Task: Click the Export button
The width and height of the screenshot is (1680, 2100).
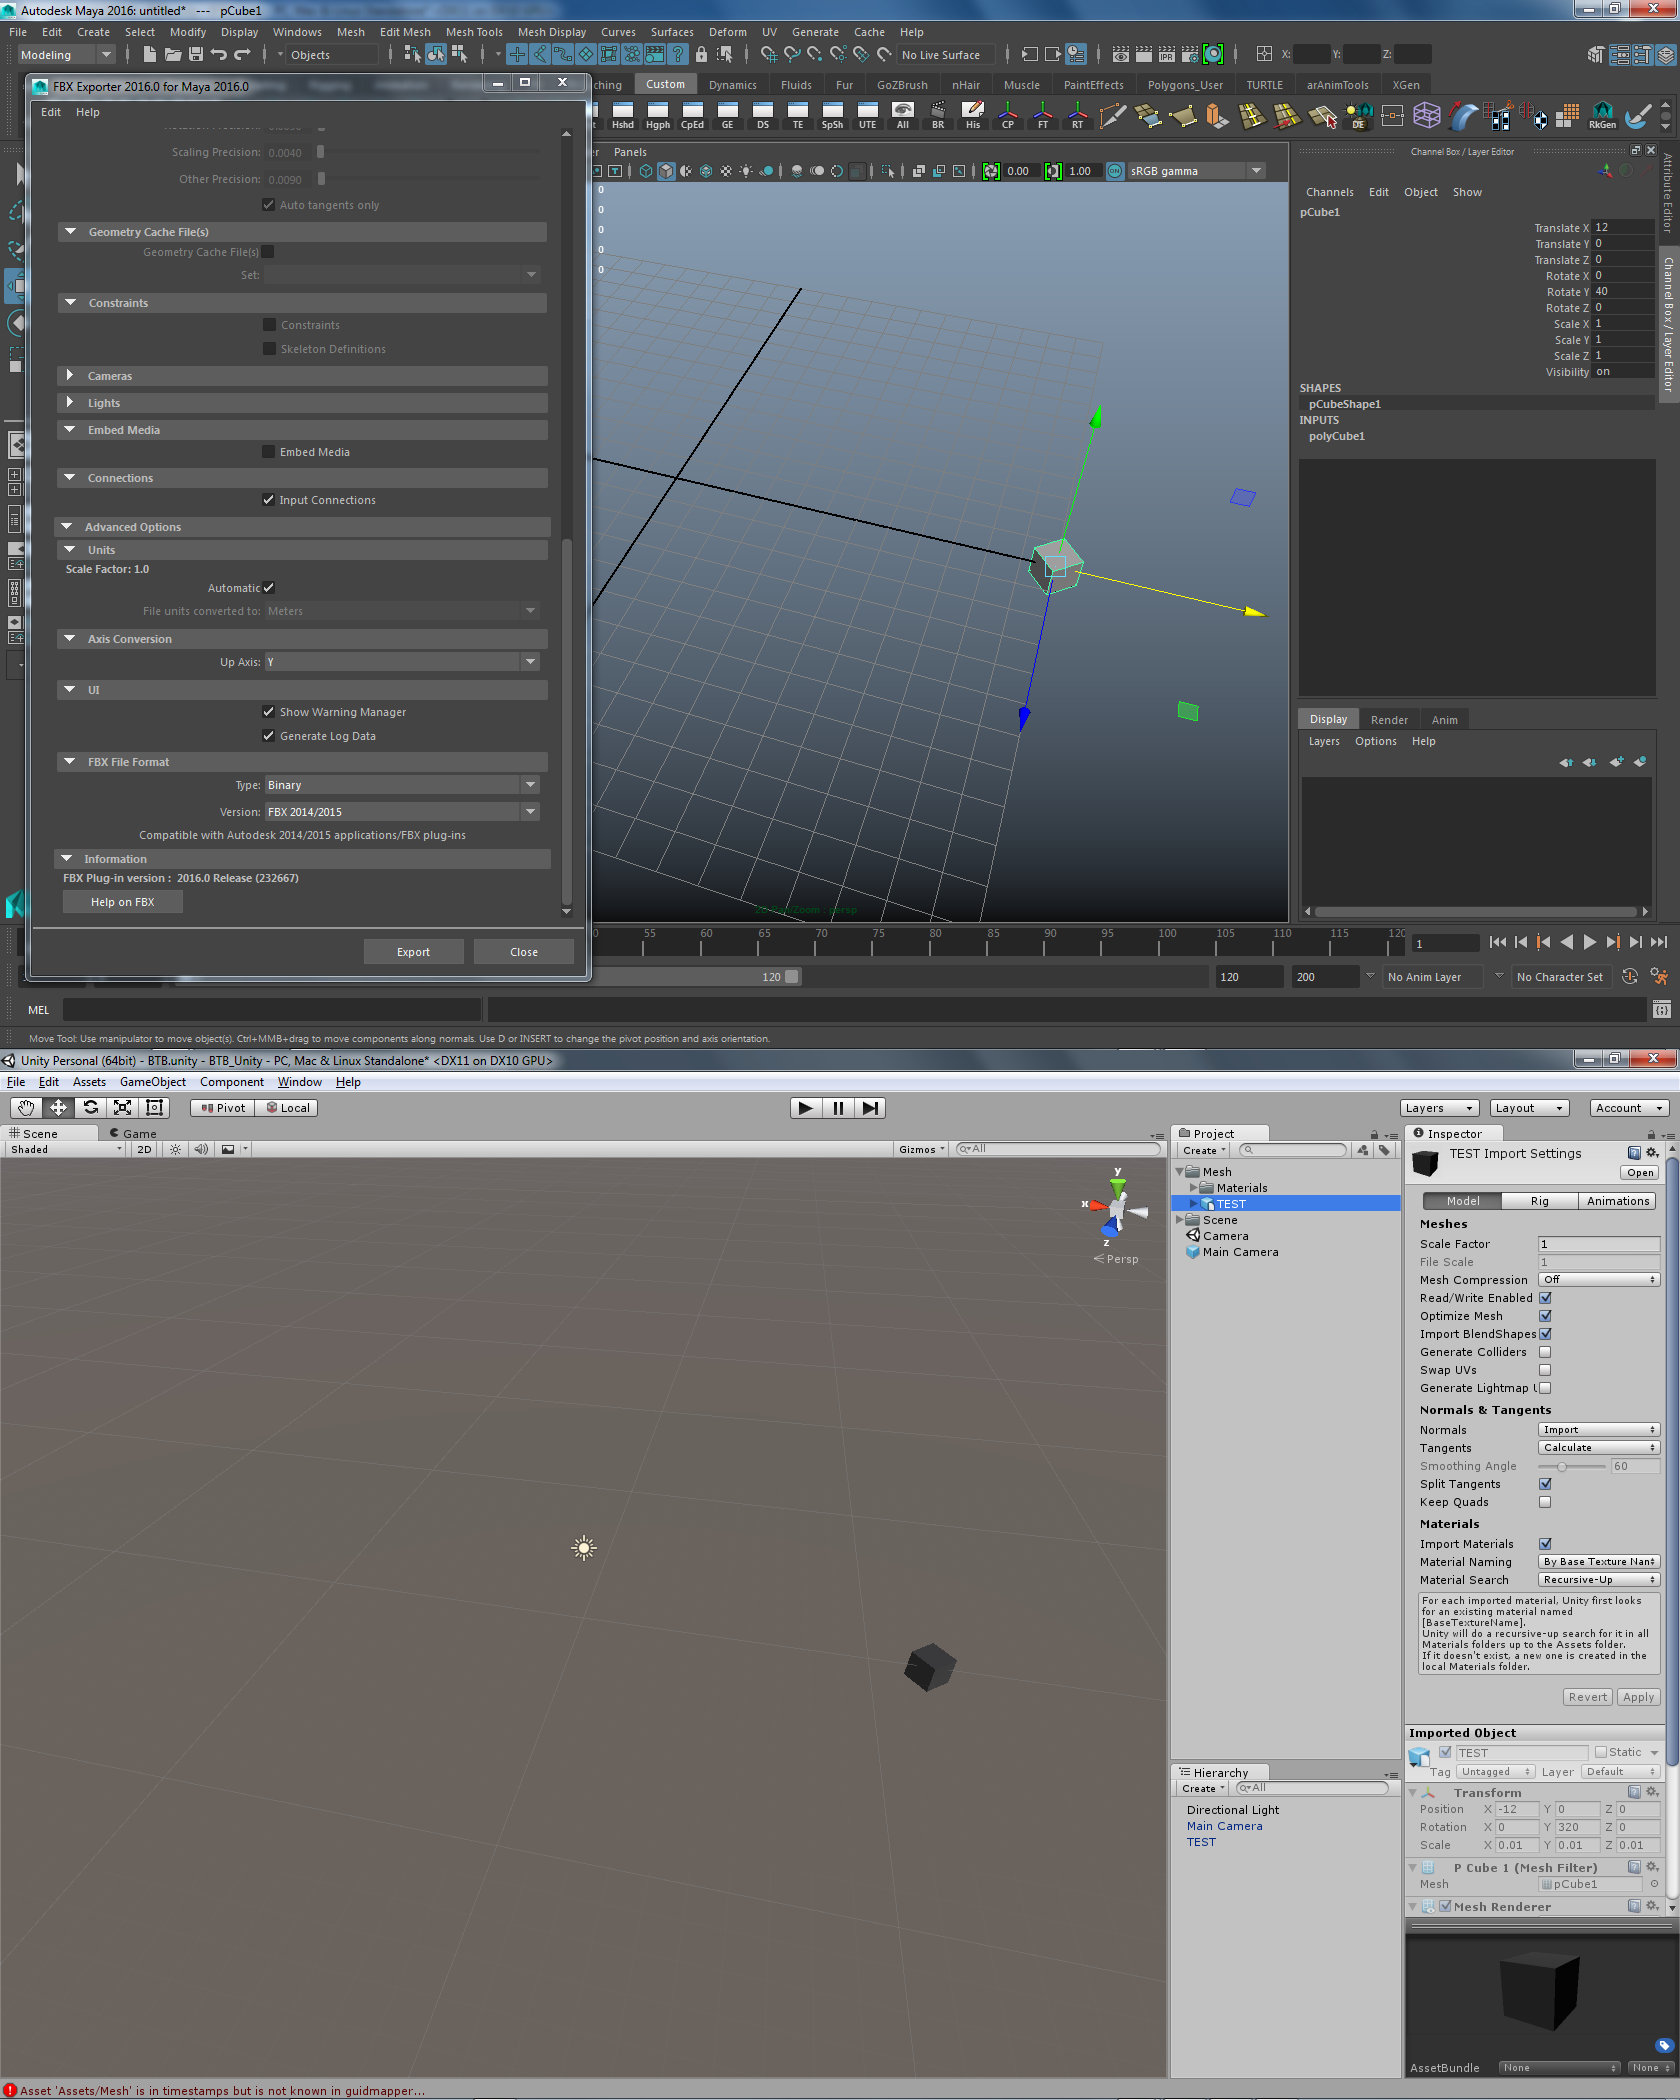Action: coord(413,952)
